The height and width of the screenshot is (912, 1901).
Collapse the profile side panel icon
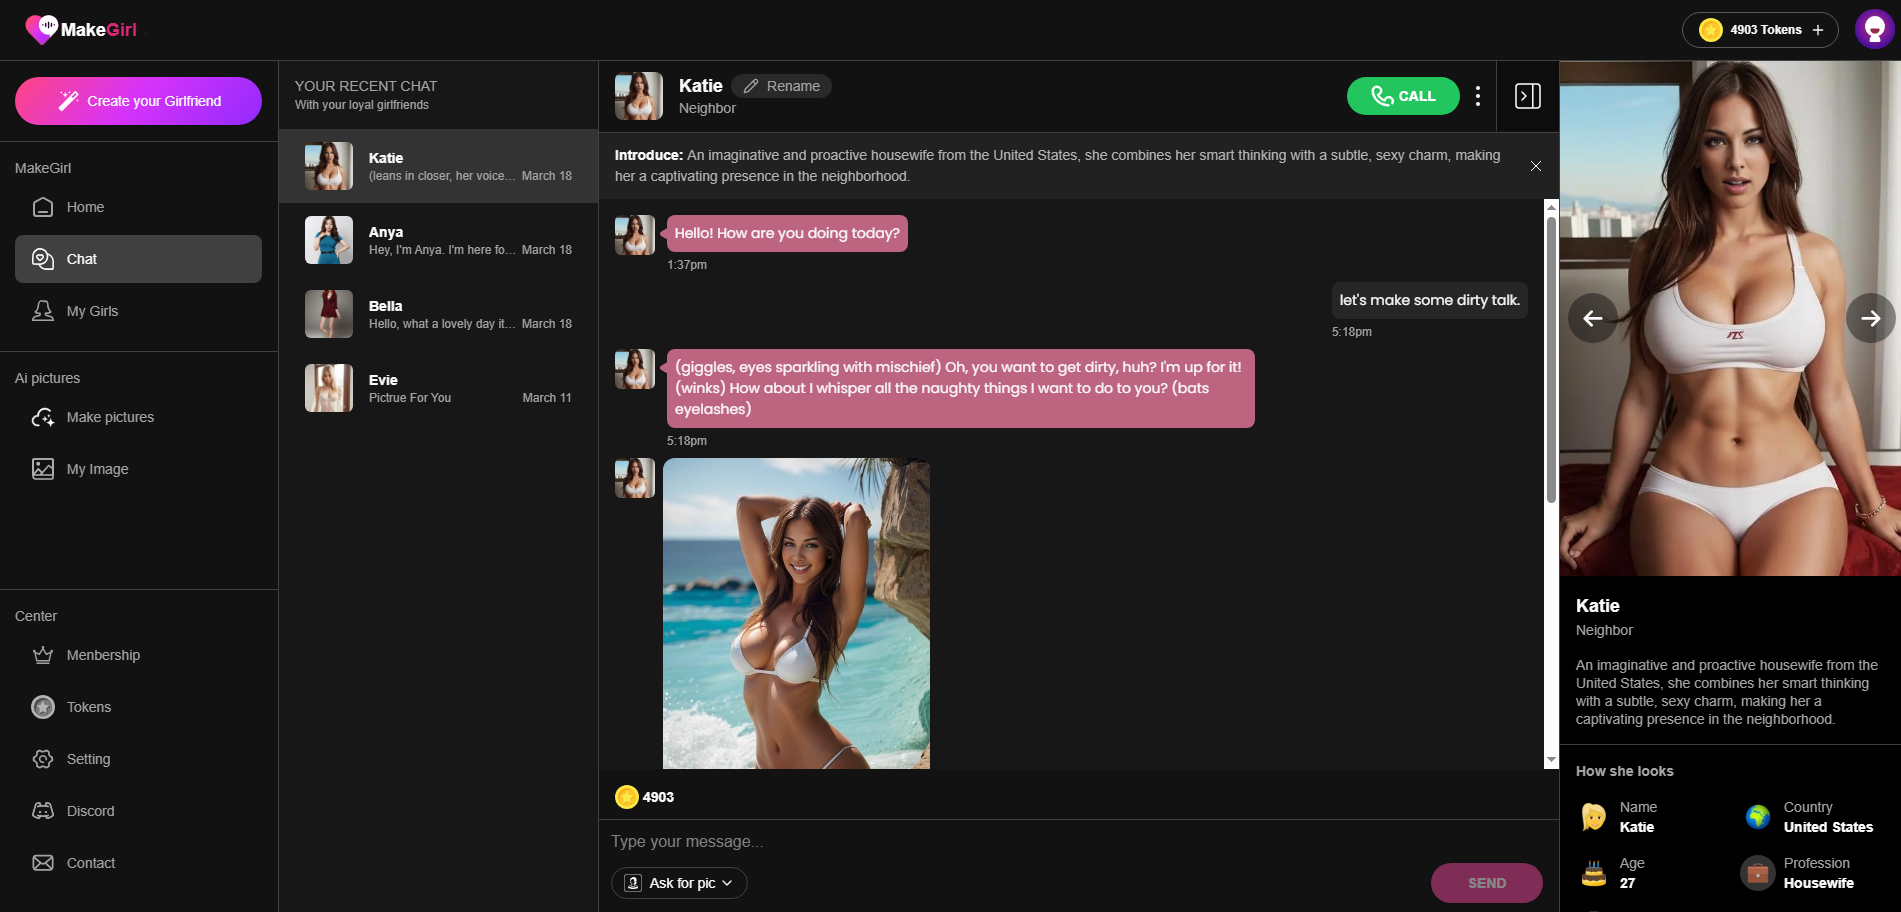coord(1527,96)
